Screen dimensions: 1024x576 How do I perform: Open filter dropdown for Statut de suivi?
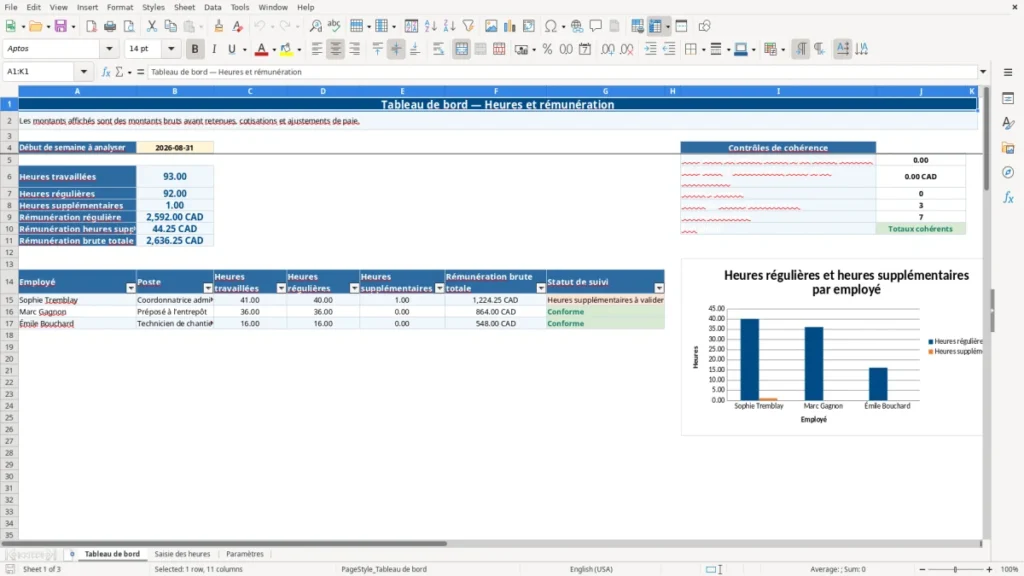[x=659, y=288]
